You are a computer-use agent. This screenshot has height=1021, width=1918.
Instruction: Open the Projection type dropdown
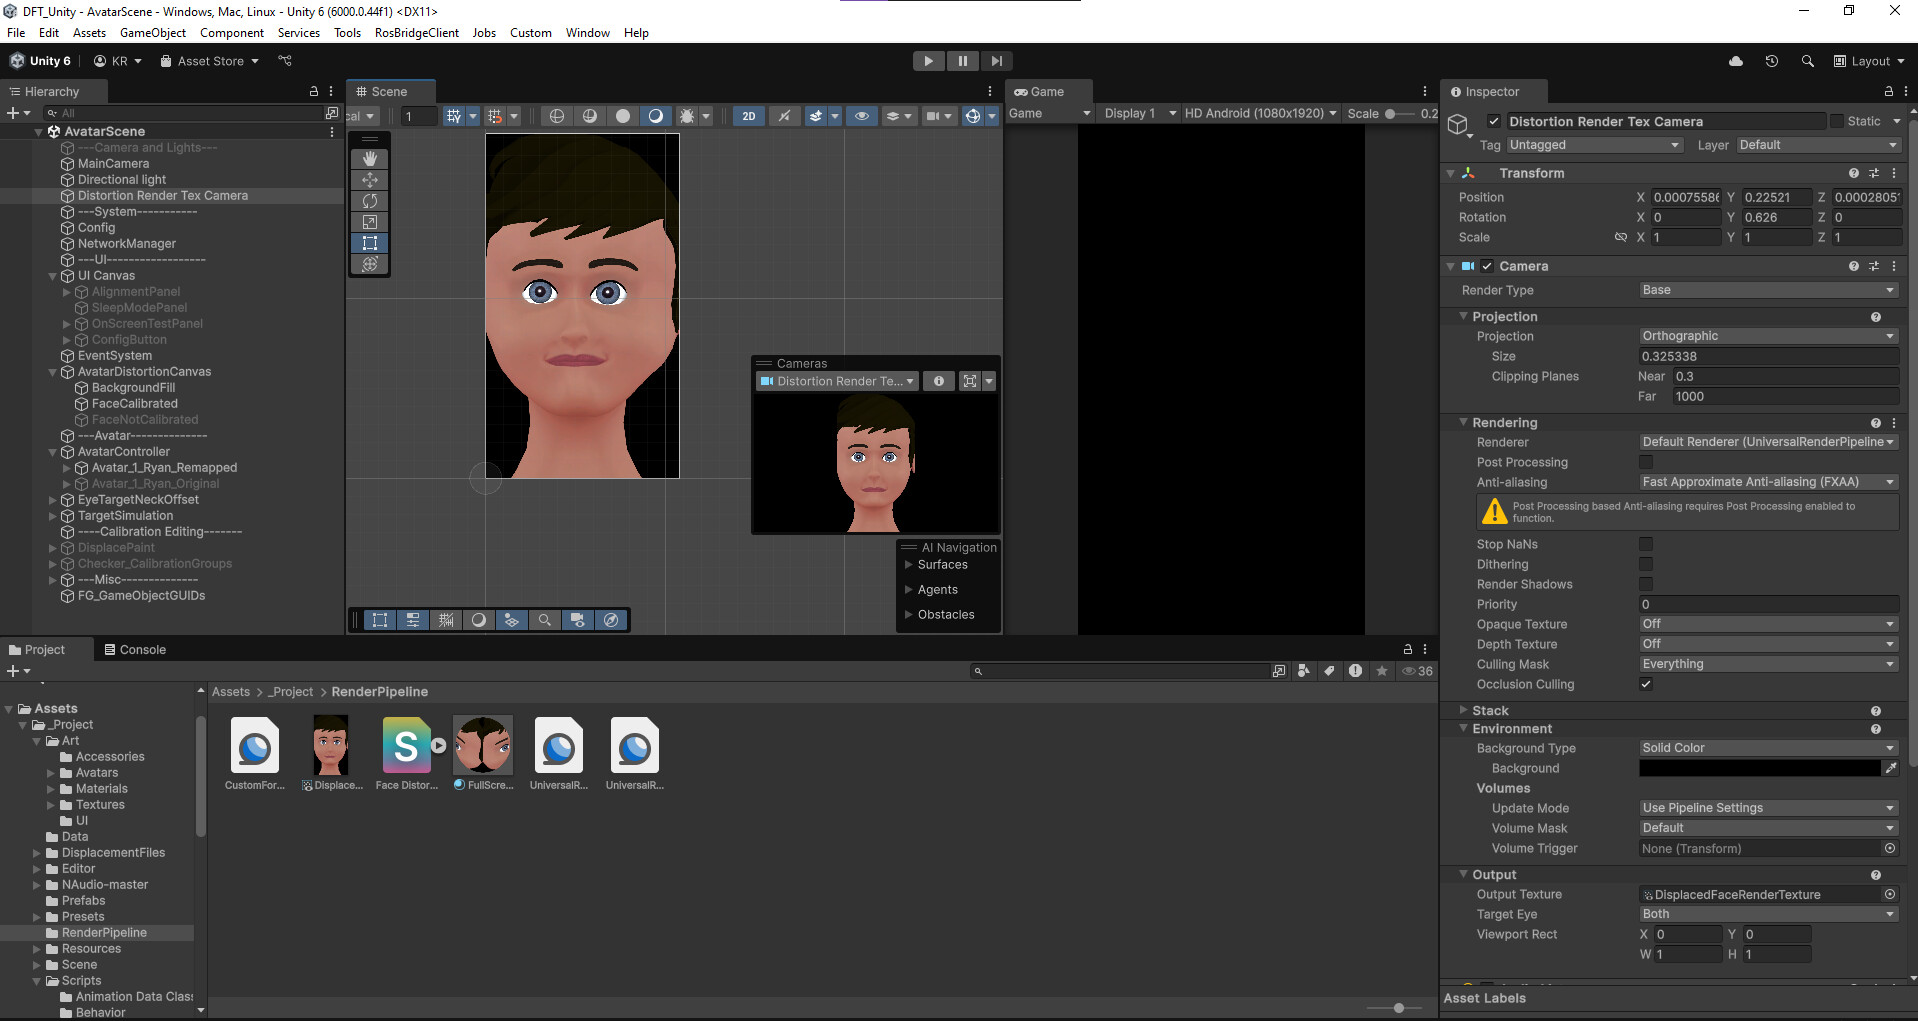point(1767,336)
